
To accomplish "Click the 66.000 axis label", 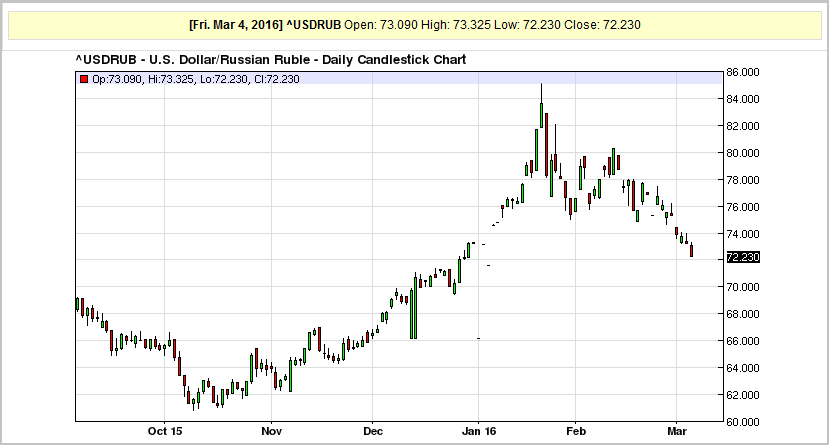I will 743,341.
